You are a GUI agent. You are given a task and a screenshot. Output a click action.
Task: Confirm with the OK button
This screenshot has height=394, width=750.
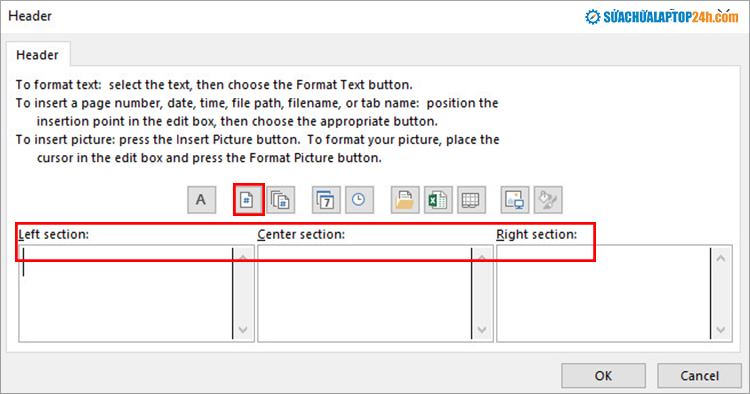(x=603, y=376)
